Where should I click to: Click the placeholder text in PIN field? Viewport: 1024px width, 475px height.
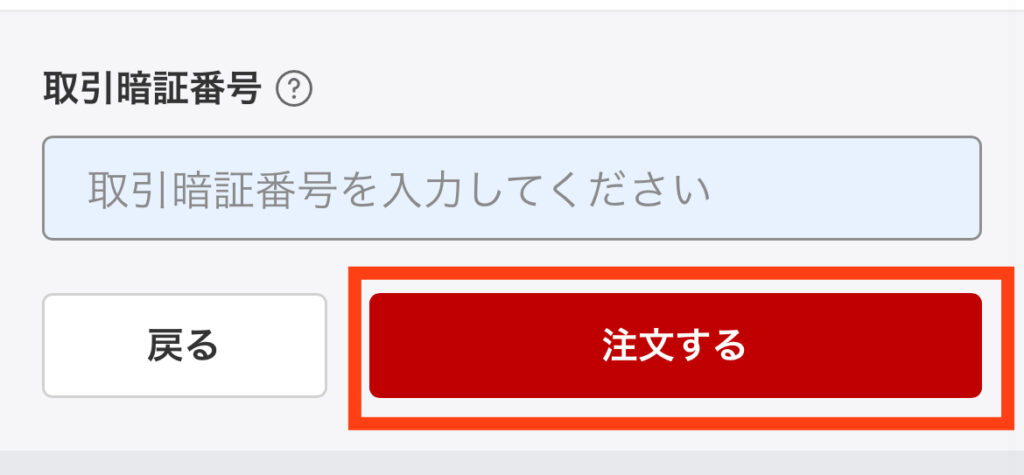coord(399,189)
